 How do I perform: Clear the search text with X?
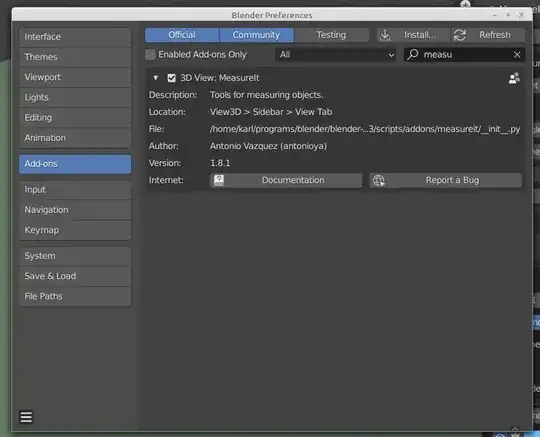coord(517,55)
